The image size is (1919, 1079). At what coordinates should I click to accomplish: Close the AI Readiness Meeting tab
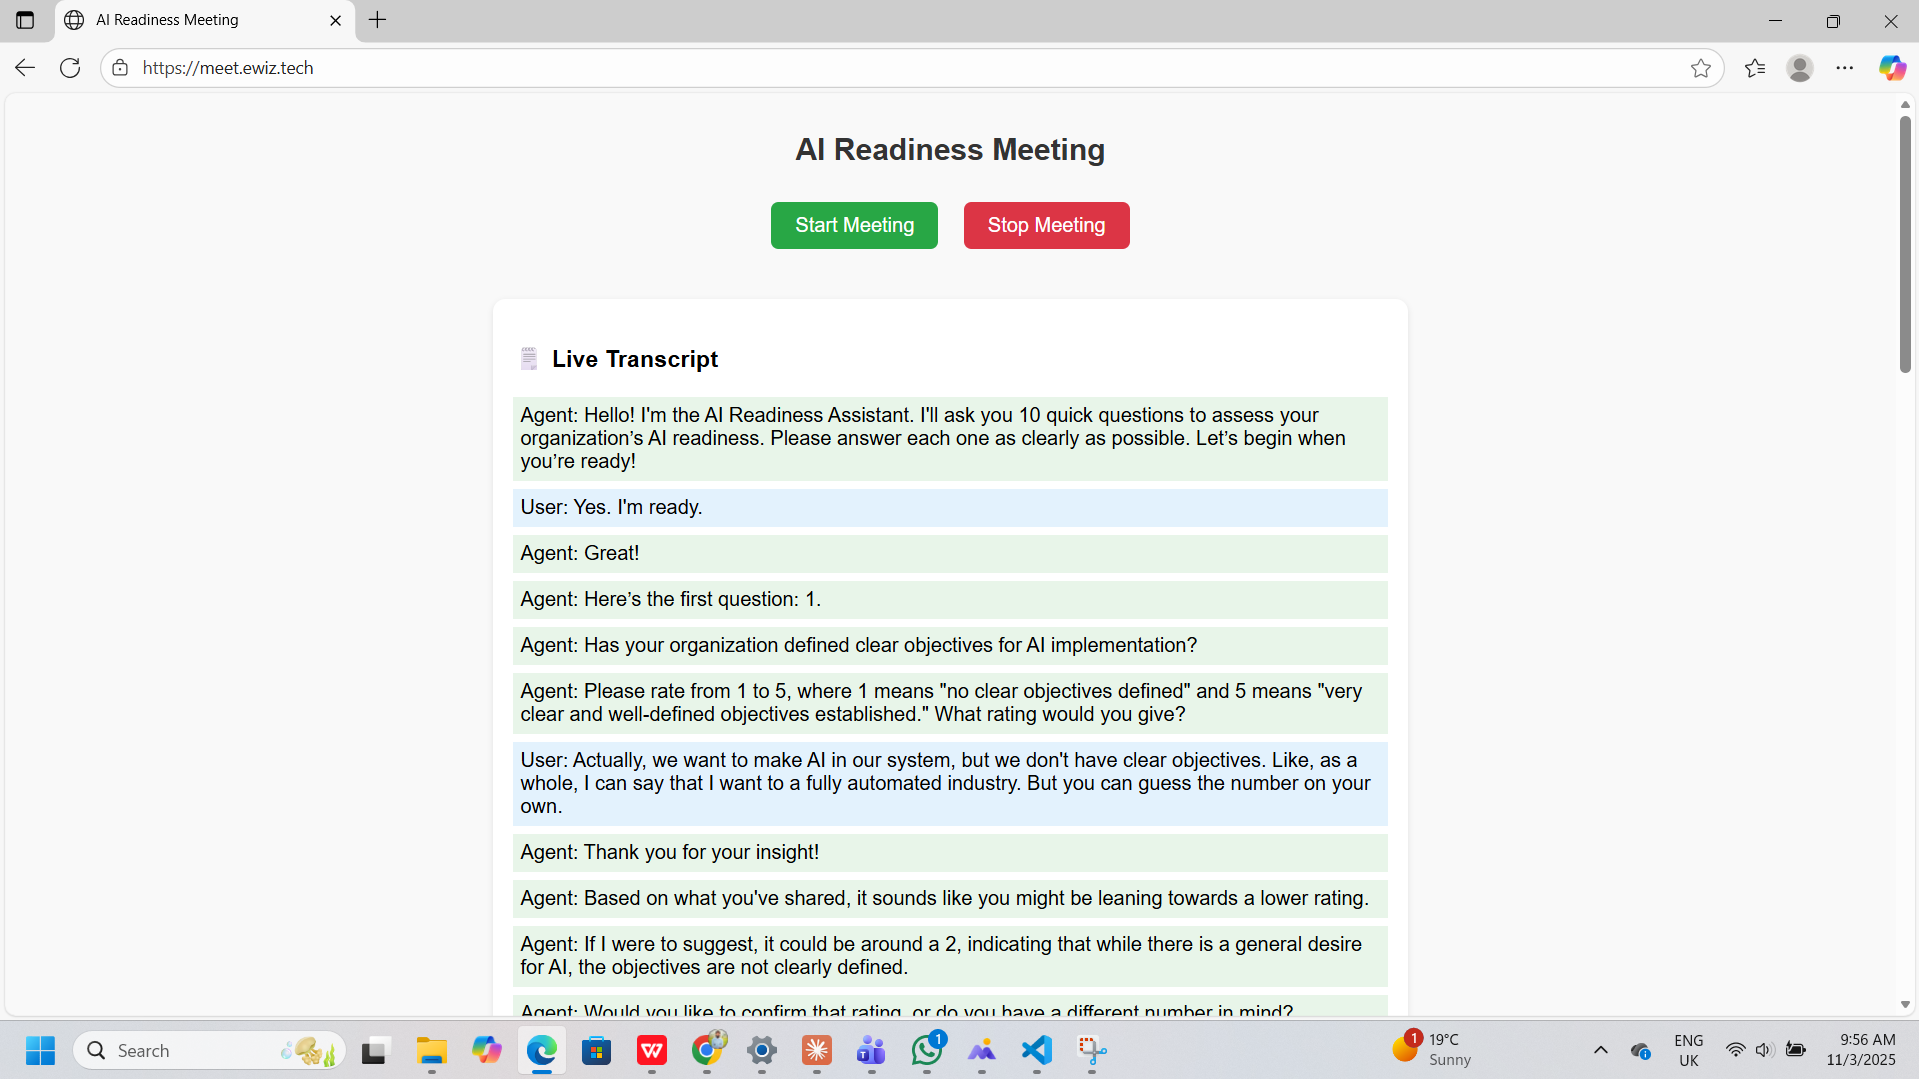pyautogui.click(x=335, y=20)
